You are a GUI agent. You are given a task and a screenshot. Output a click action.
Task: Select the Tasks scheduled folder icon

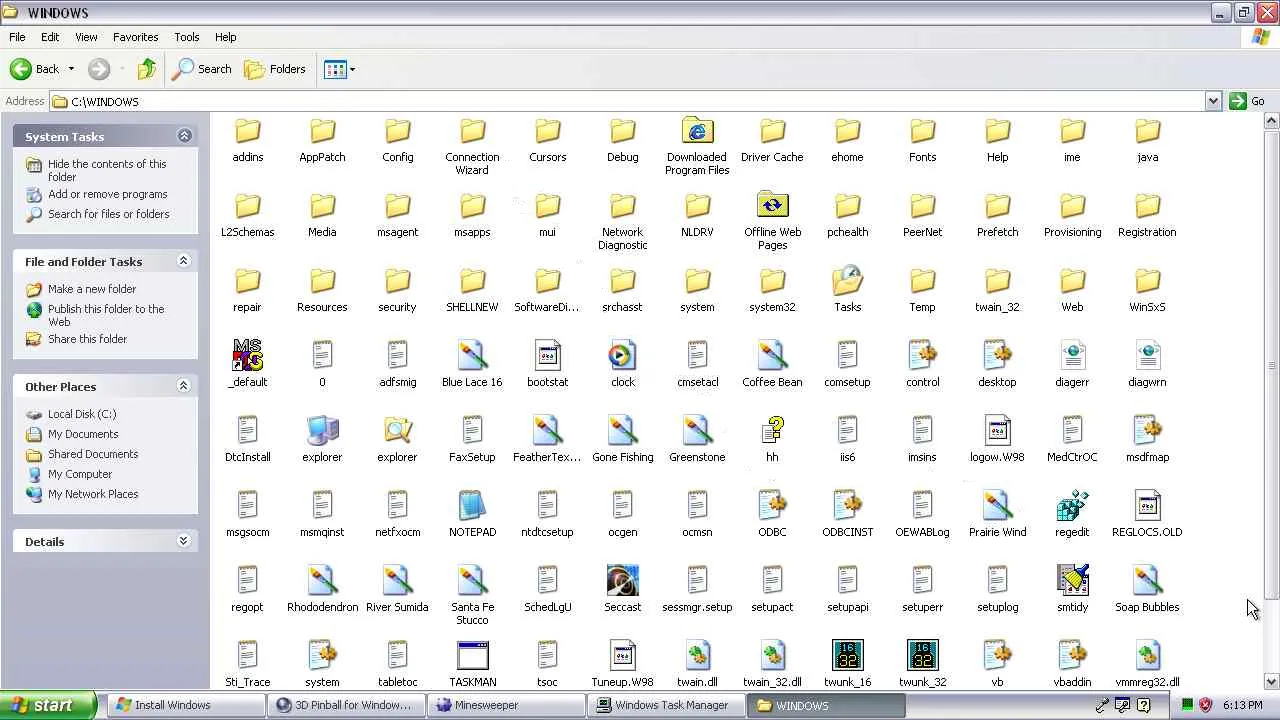point(847,281)
